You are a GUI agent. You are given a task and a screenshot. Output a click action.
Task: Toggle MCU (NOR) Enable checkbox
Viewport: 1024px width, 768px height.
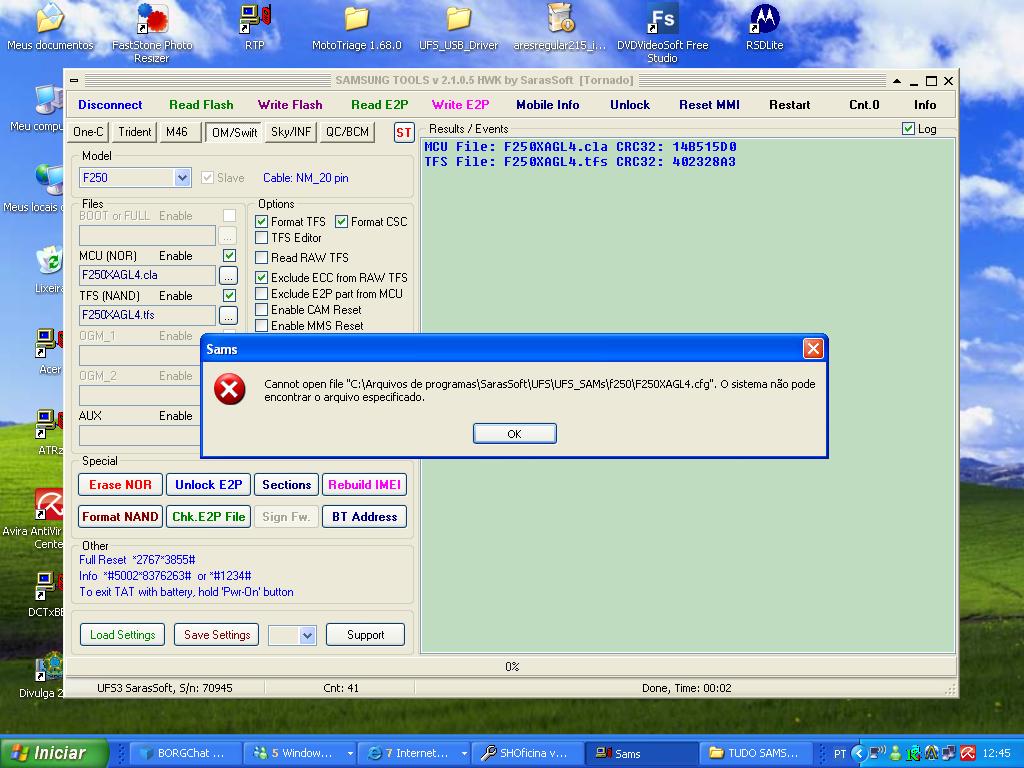pos(229,255)
